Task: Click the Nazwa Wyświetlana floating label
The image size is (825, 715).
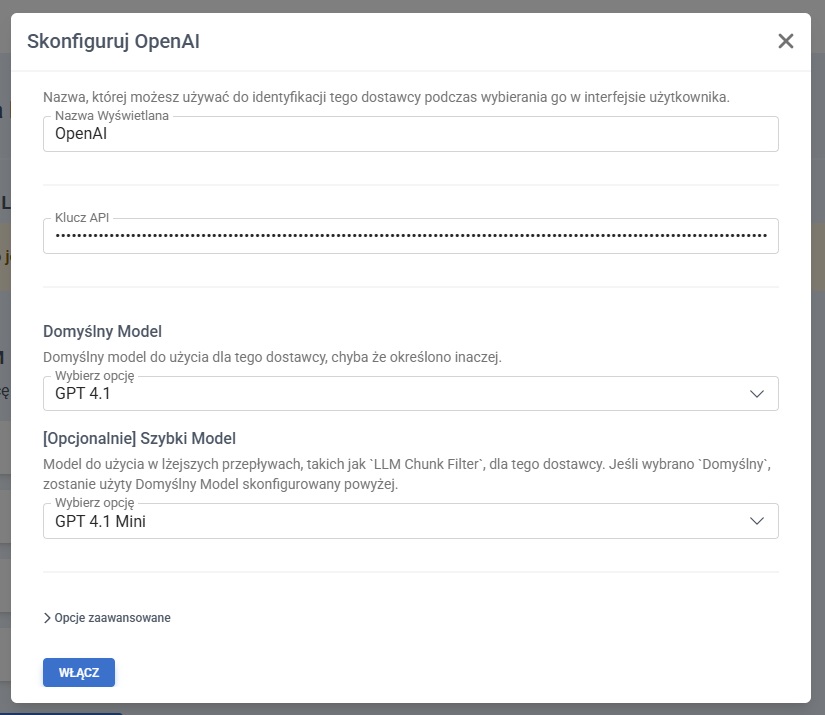Action: 111,116
